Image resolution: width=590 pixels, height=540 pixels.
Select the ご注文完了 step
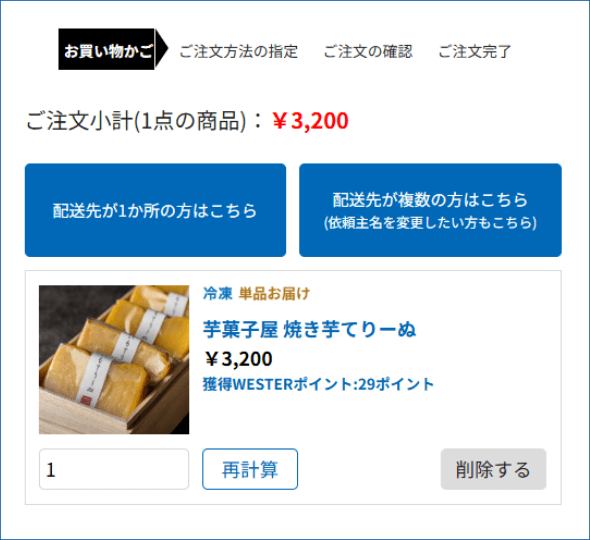click(474, 52)
